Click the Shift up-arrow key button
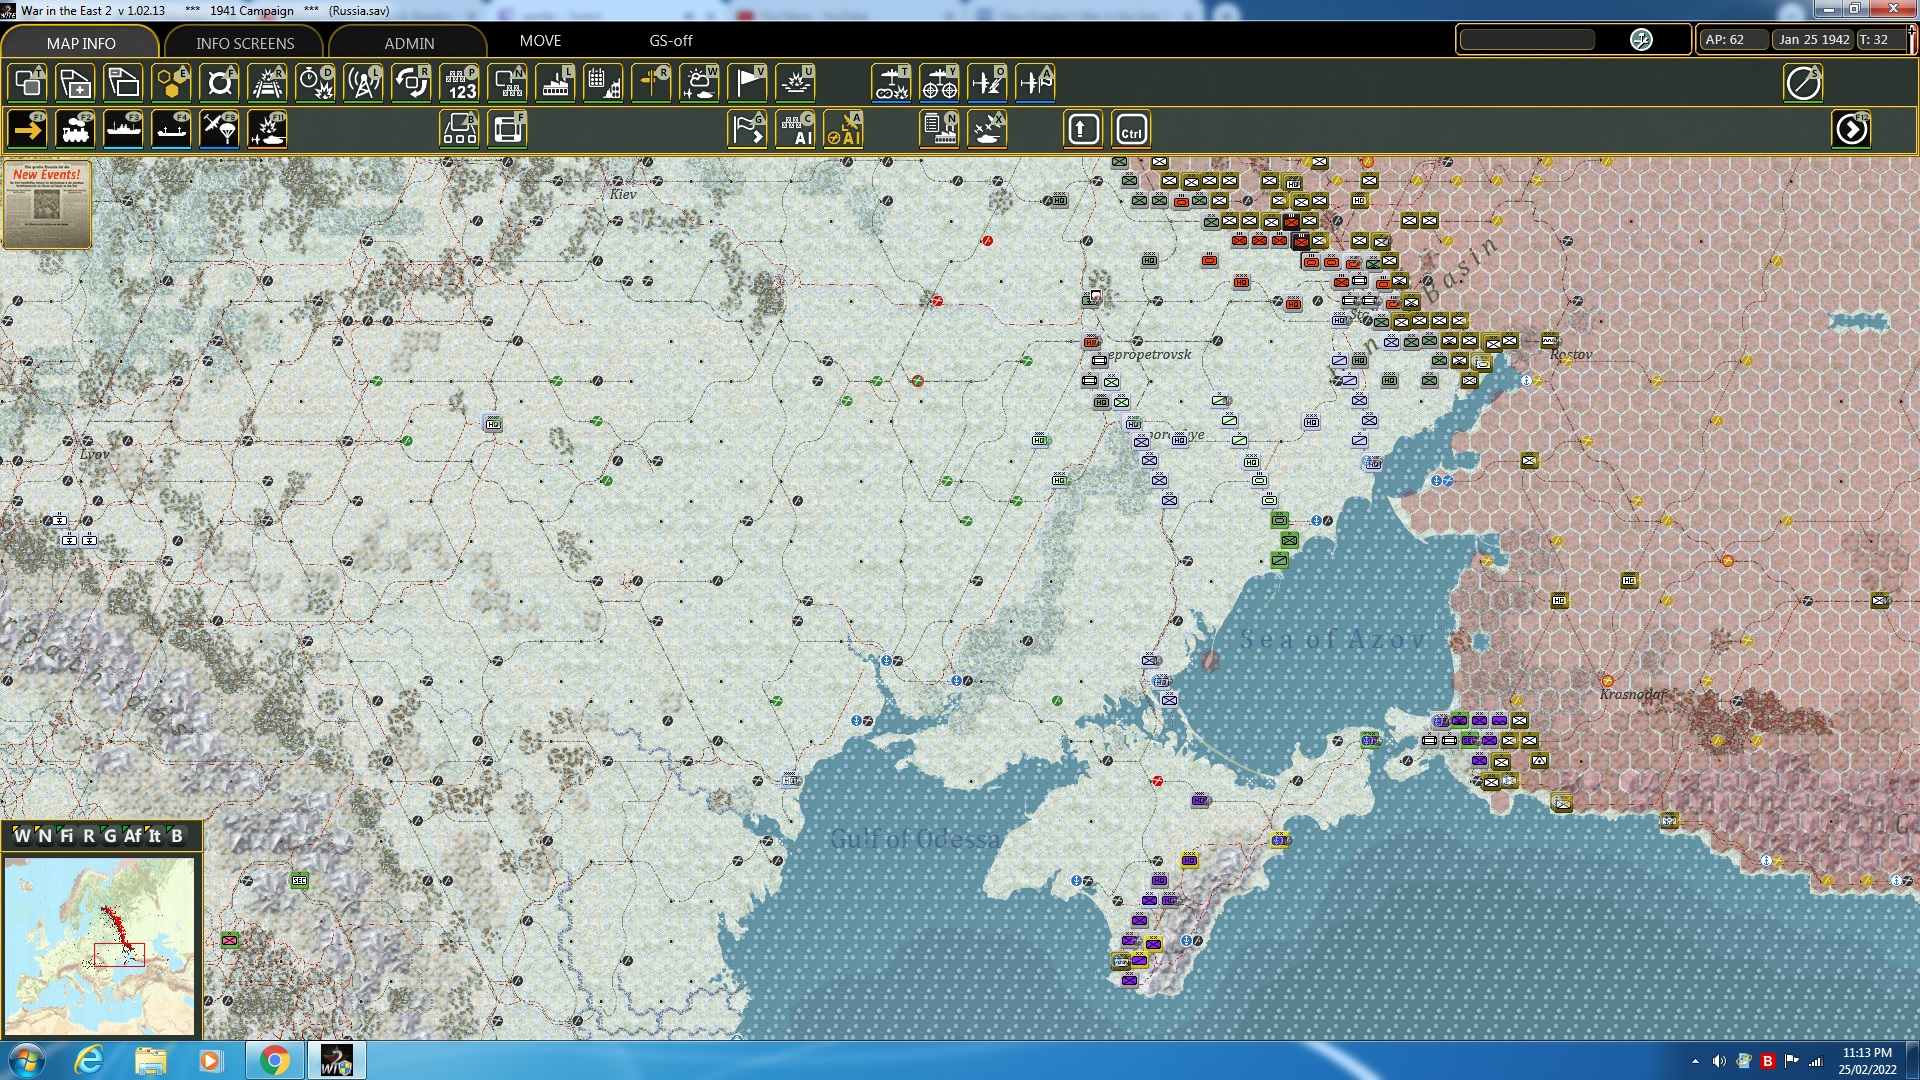 point(1083,130)
